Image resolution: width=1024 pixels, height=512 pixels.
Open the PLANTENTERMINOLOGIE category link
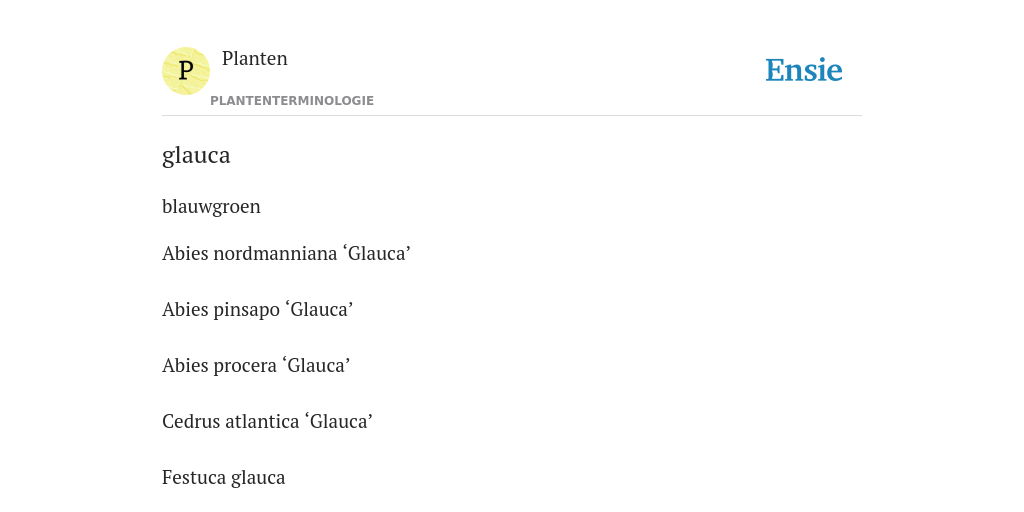point(292,101)
